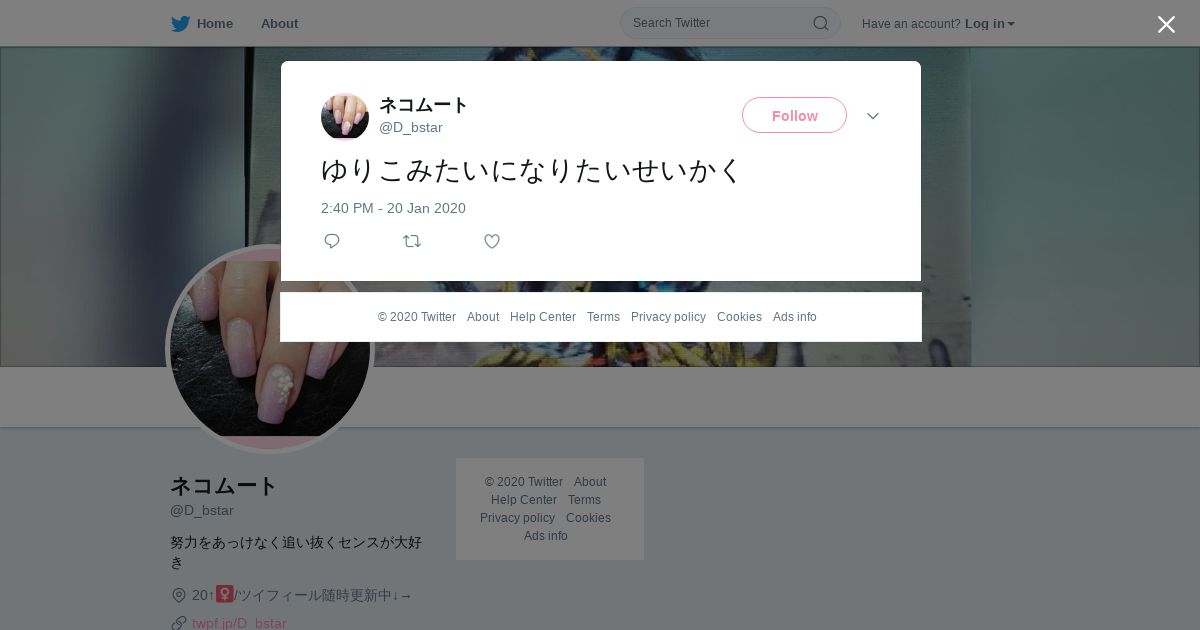This screenshot has width=1200, height=630.
Task: Open the tweet author's small avatar
Action: tap(345, 117)
